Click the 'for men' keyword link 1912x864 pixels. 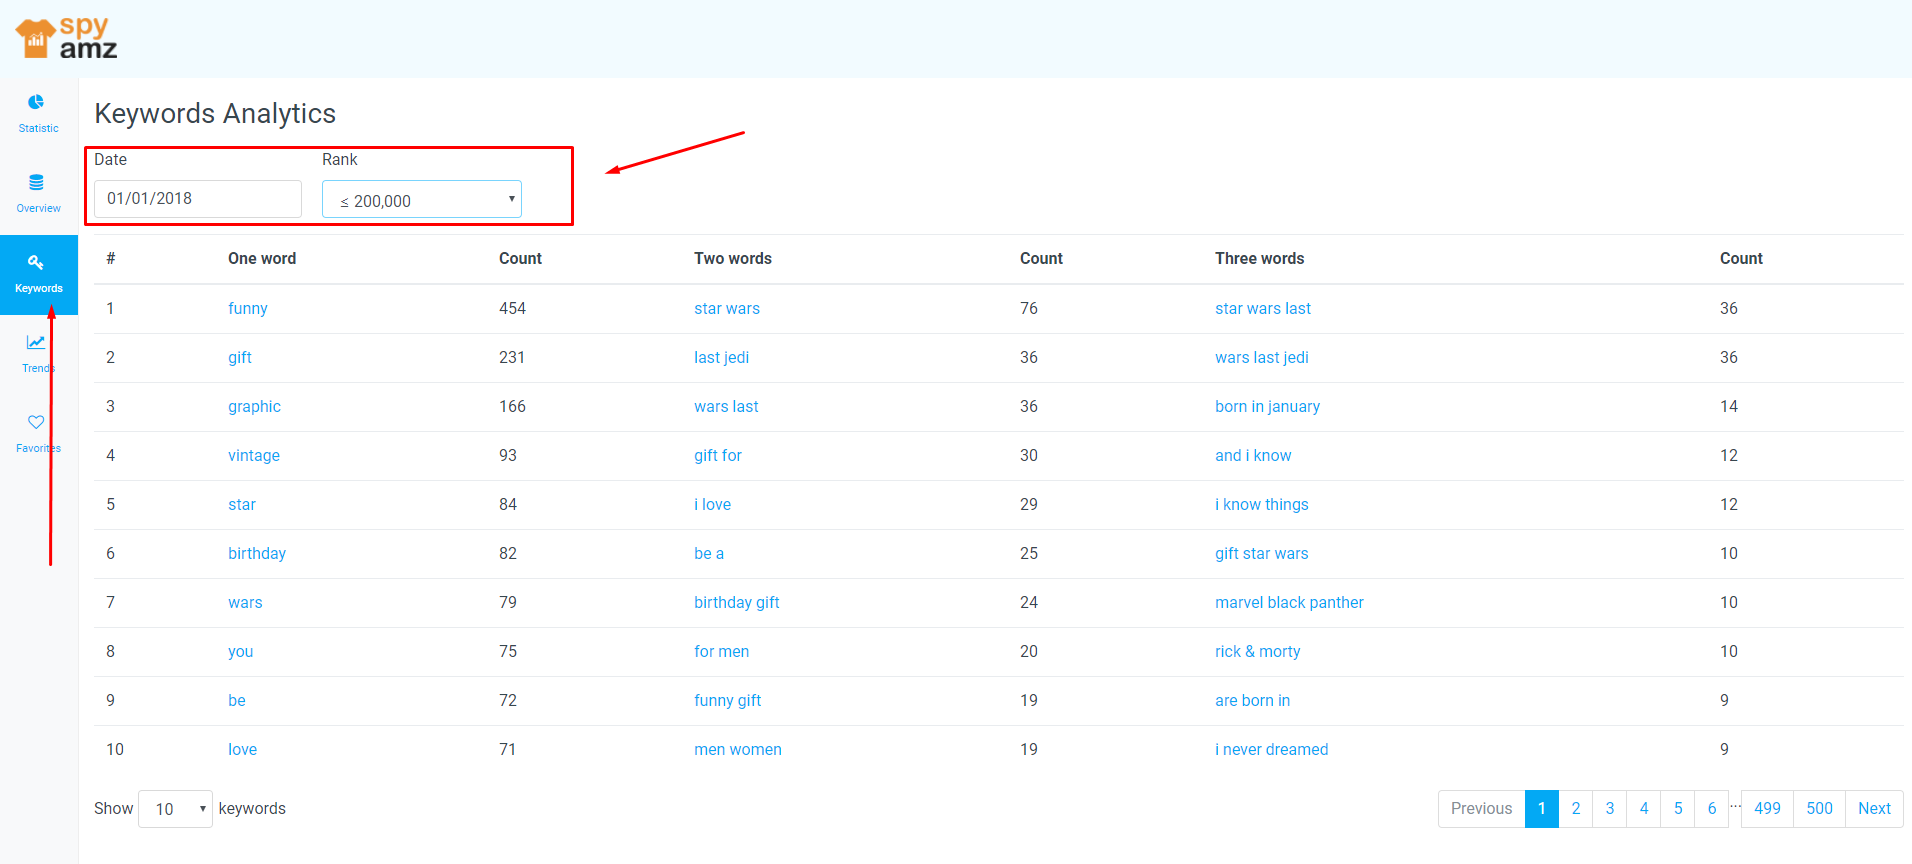click(x=722, y=651)
